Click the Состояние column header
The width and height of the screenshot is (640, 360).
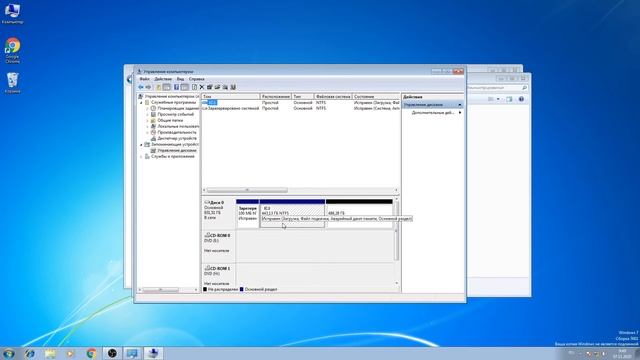(376, 97)
